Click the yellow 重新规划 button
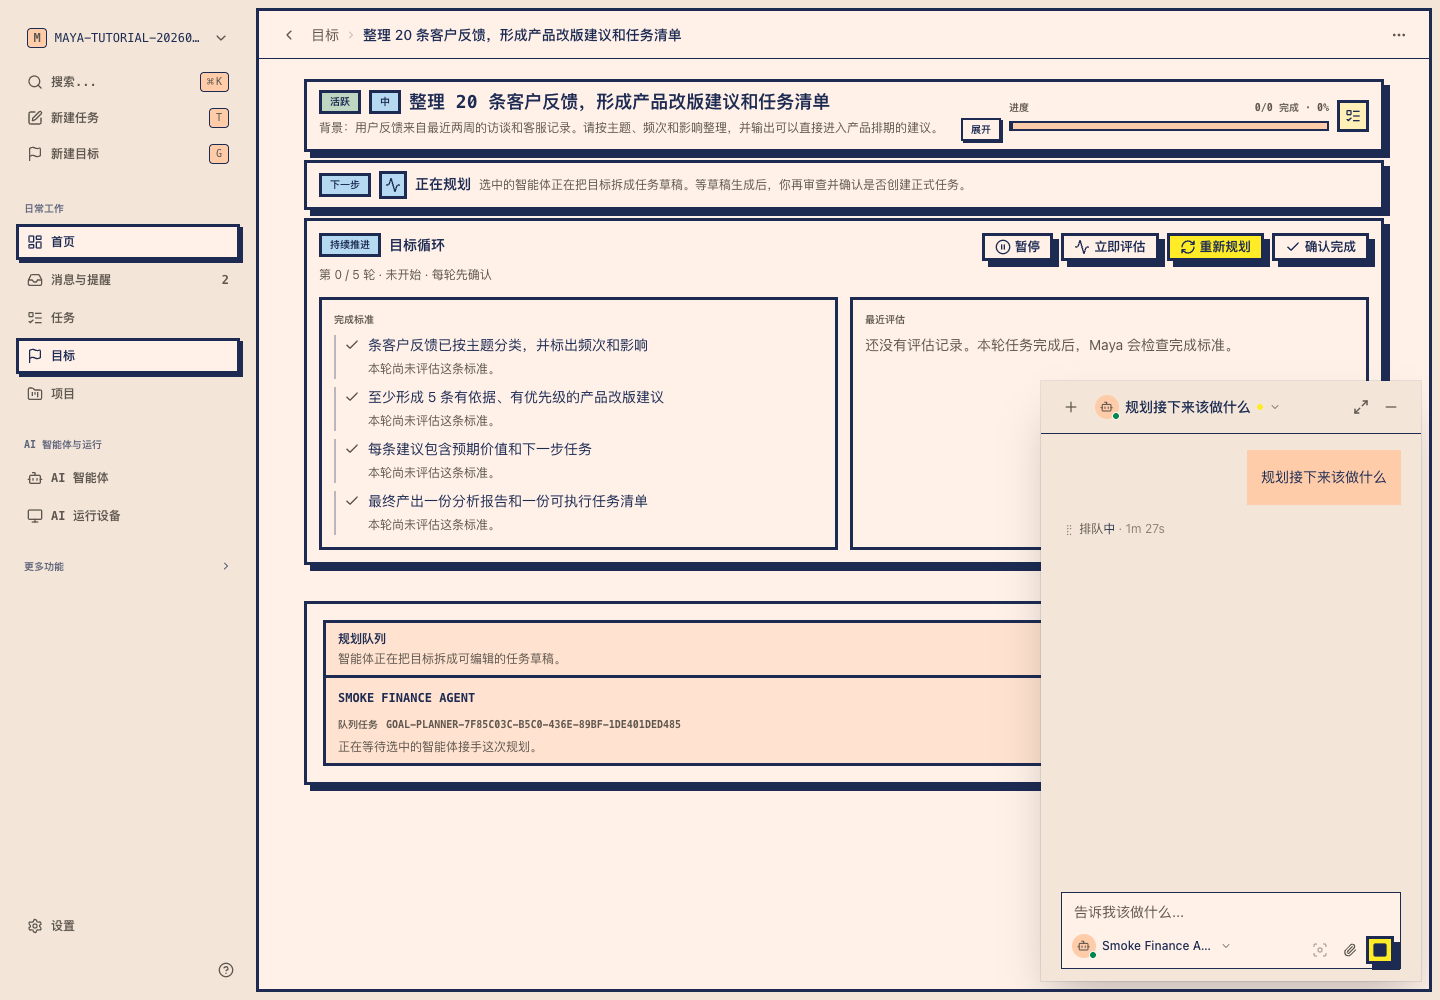 (x=1215, y=247)
